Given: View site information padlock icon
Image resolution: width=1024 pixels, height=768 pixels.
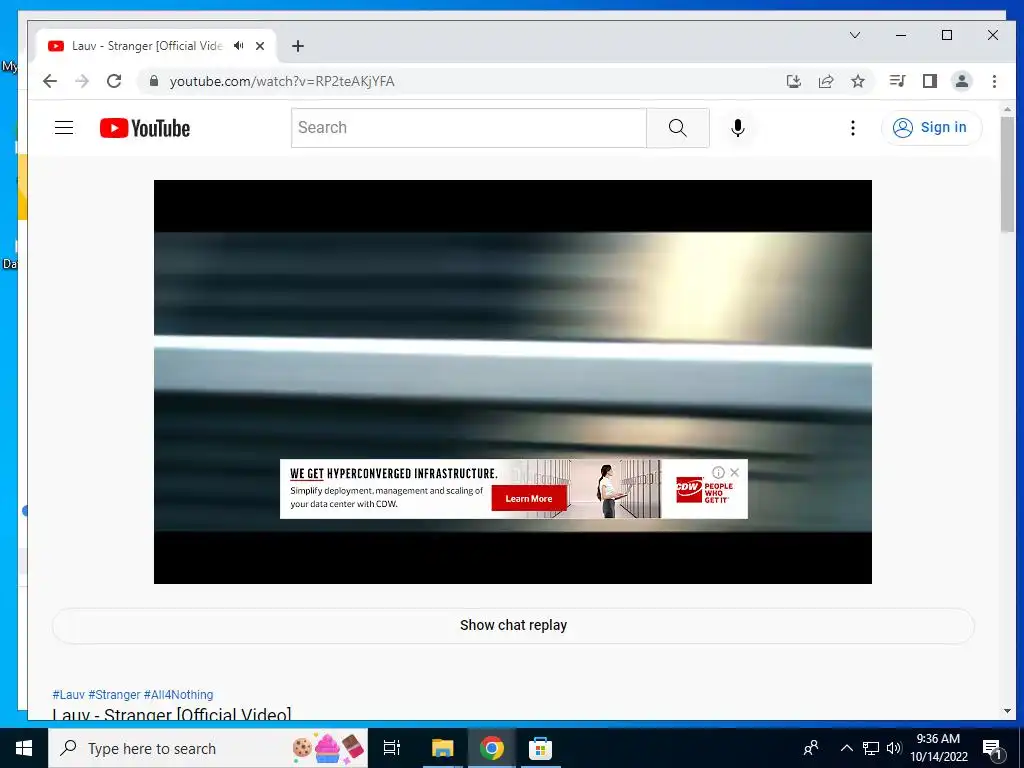Looking at the screenshot, I should tap(154, 81).
